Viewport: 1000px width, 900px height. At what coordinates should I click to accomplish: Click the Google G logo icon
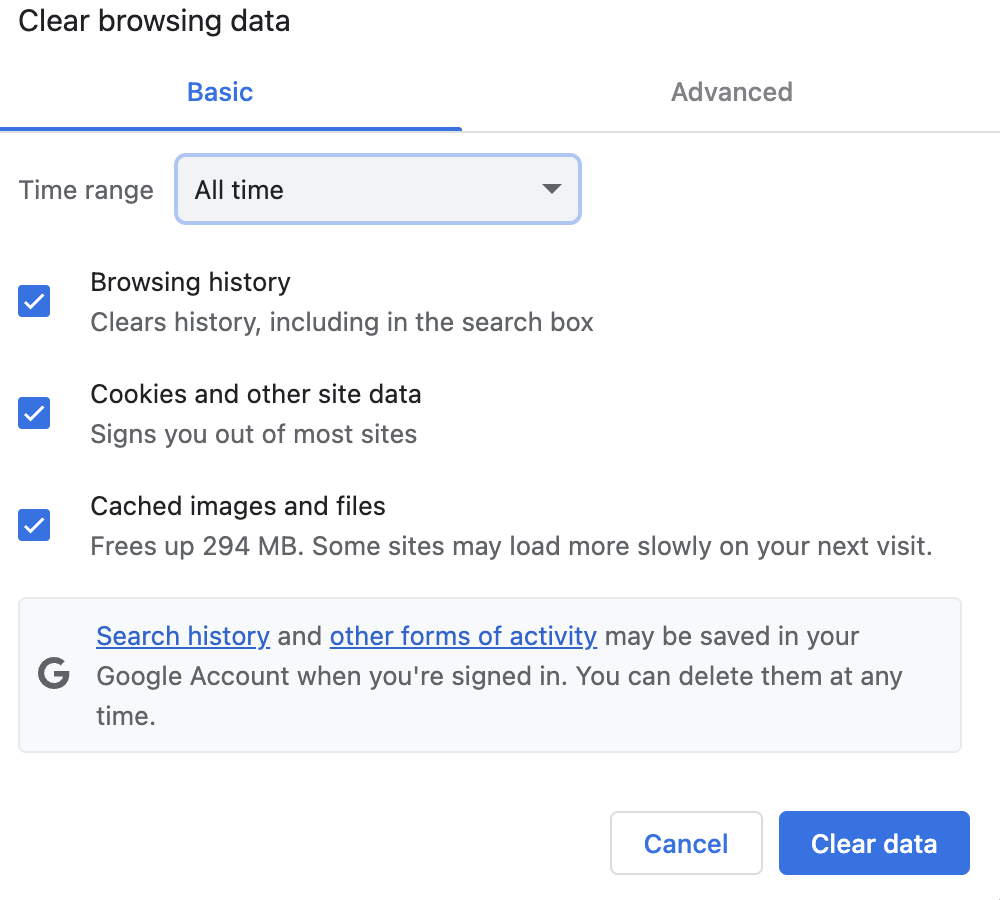[54, 675]
